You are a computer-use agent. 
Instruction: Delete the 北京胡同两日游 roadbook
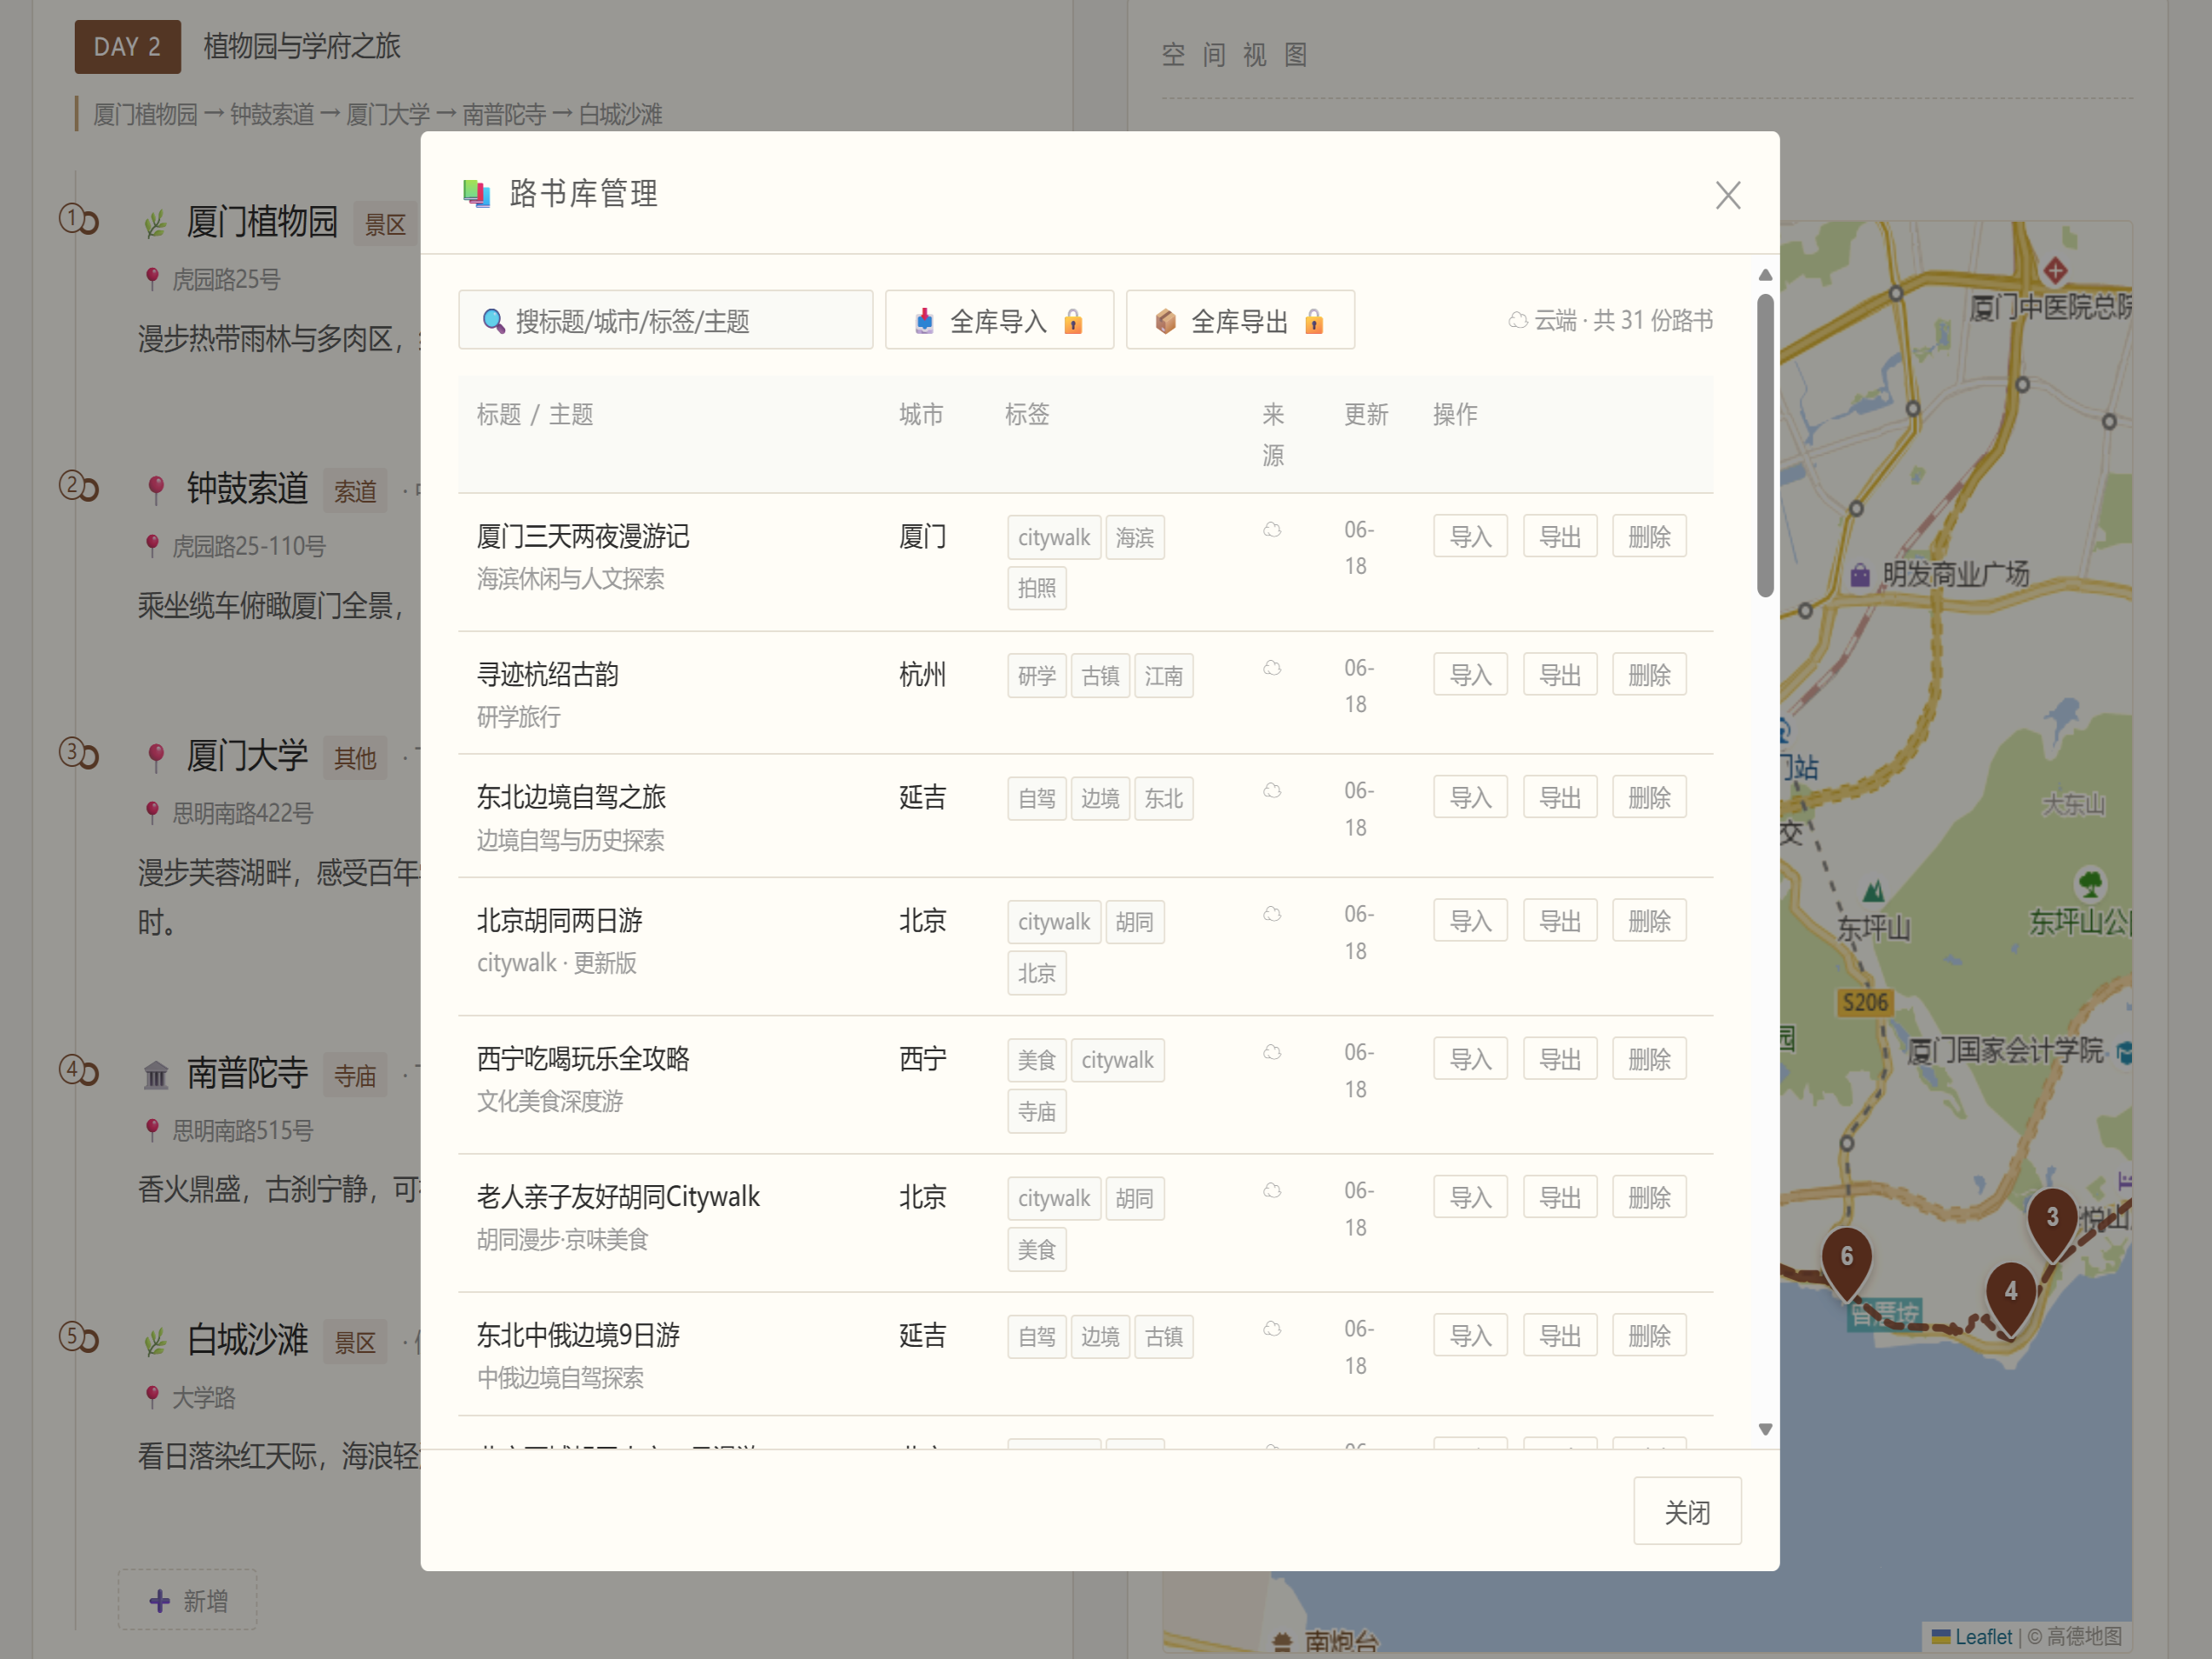pos(1649,921)
